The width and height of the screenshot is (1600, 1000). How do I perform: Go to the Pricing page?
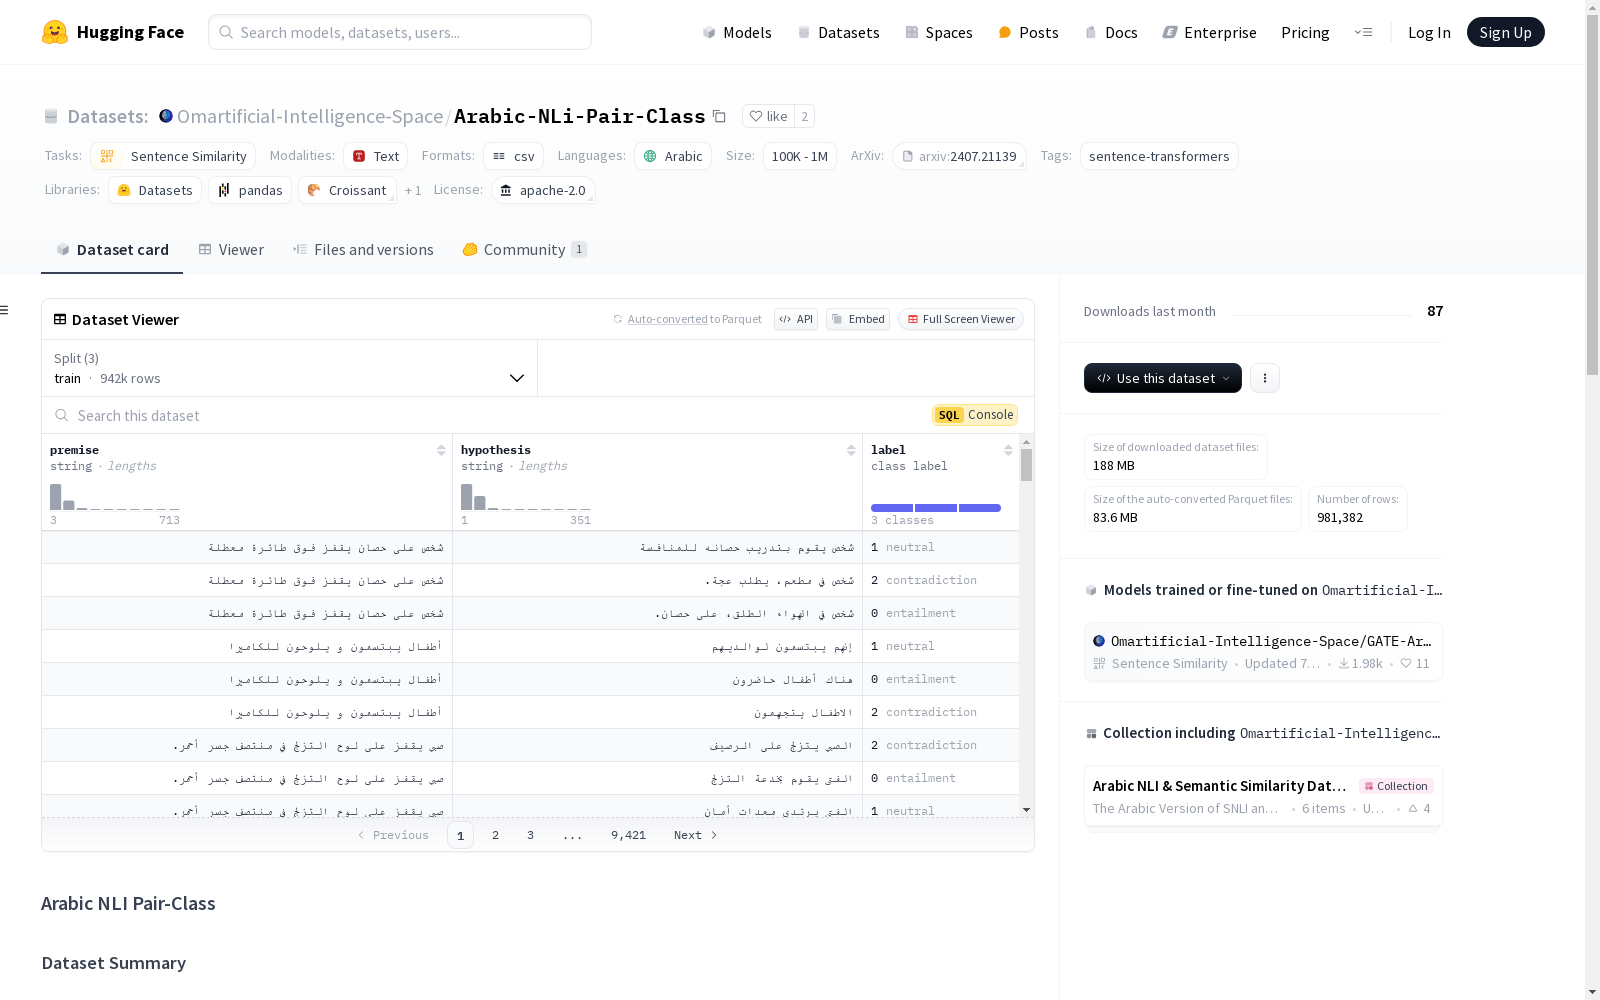coord(1305,32)
